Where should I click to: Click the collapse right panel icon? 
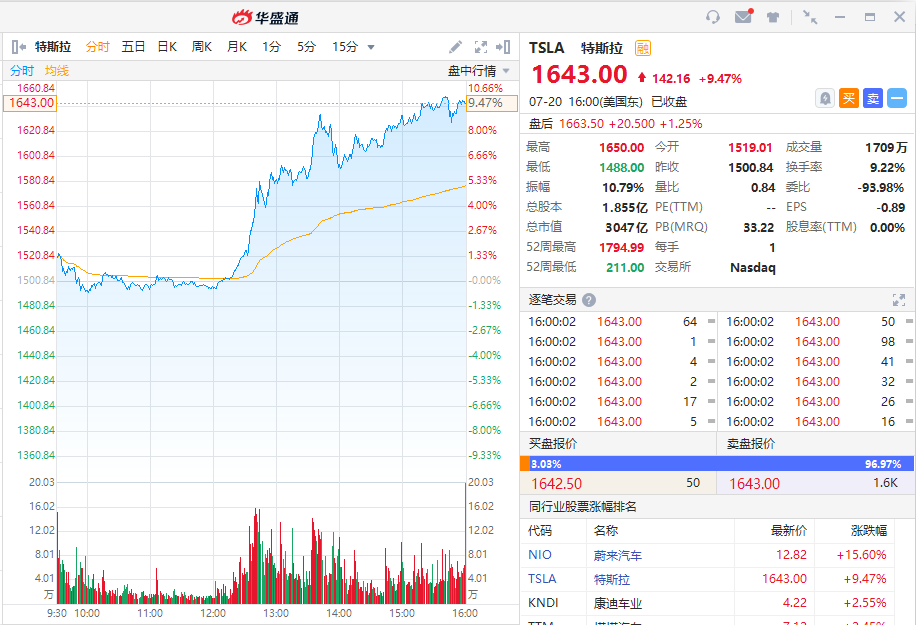[x=503, y=47]
